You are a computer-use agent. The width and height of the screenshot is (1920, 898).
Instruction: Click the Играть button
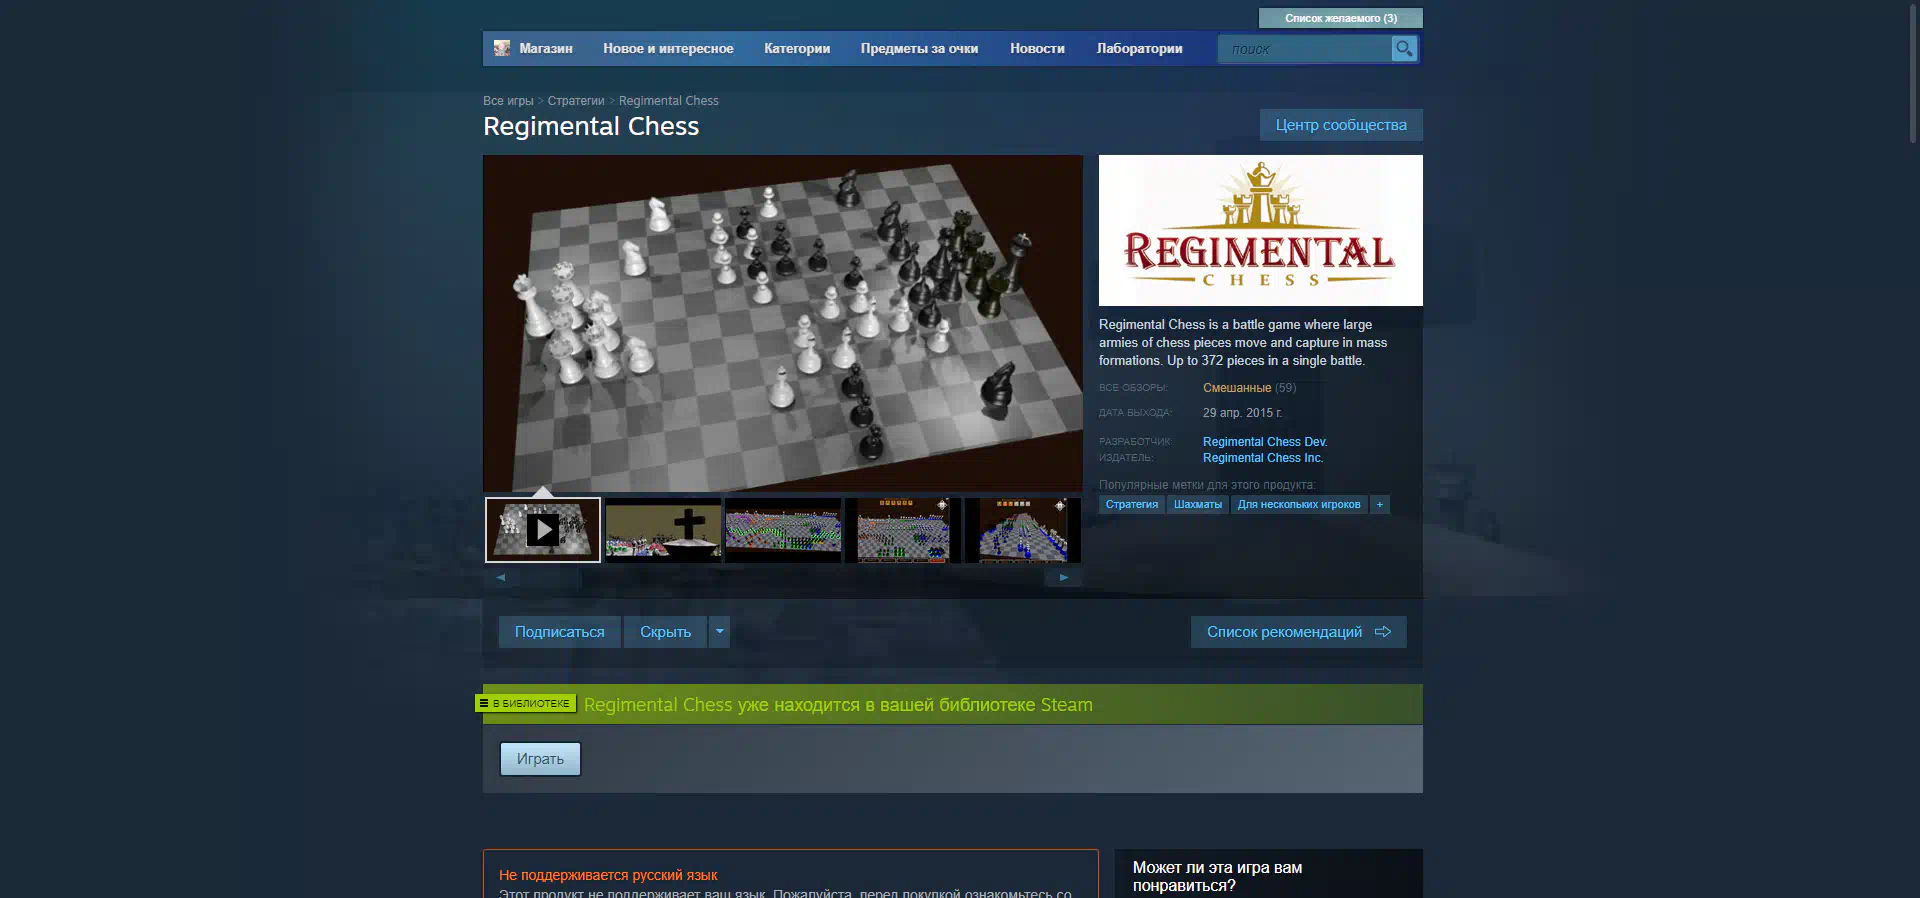tap(540, 759)
